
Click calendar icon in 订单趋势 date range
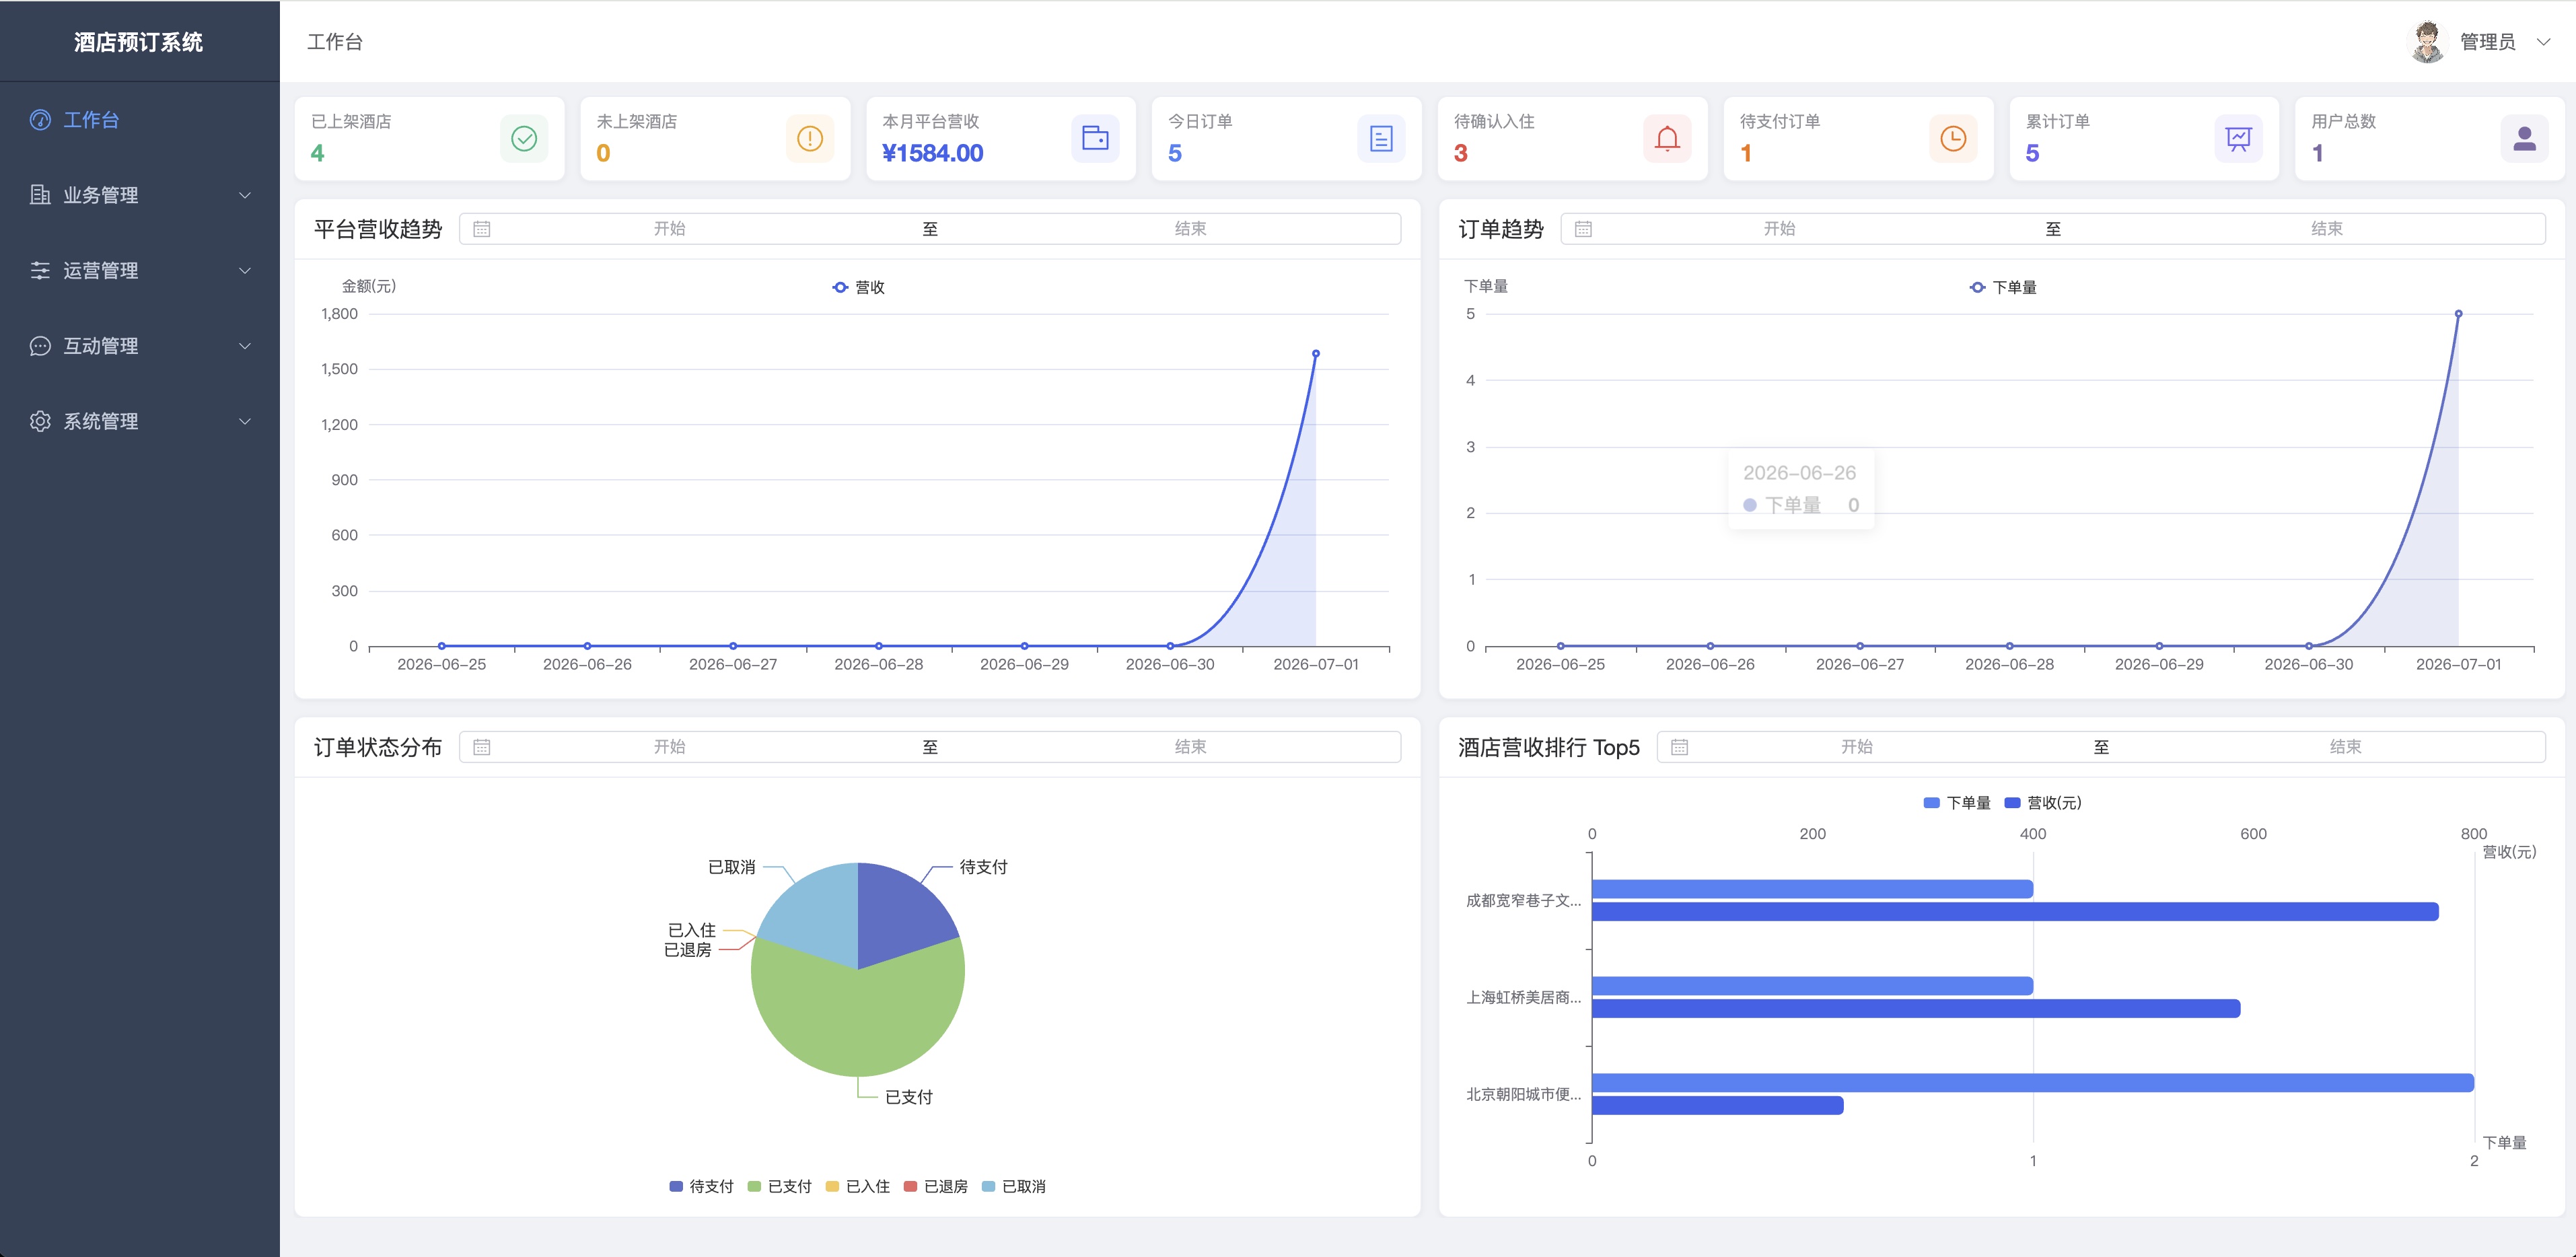coord(1583,229)
